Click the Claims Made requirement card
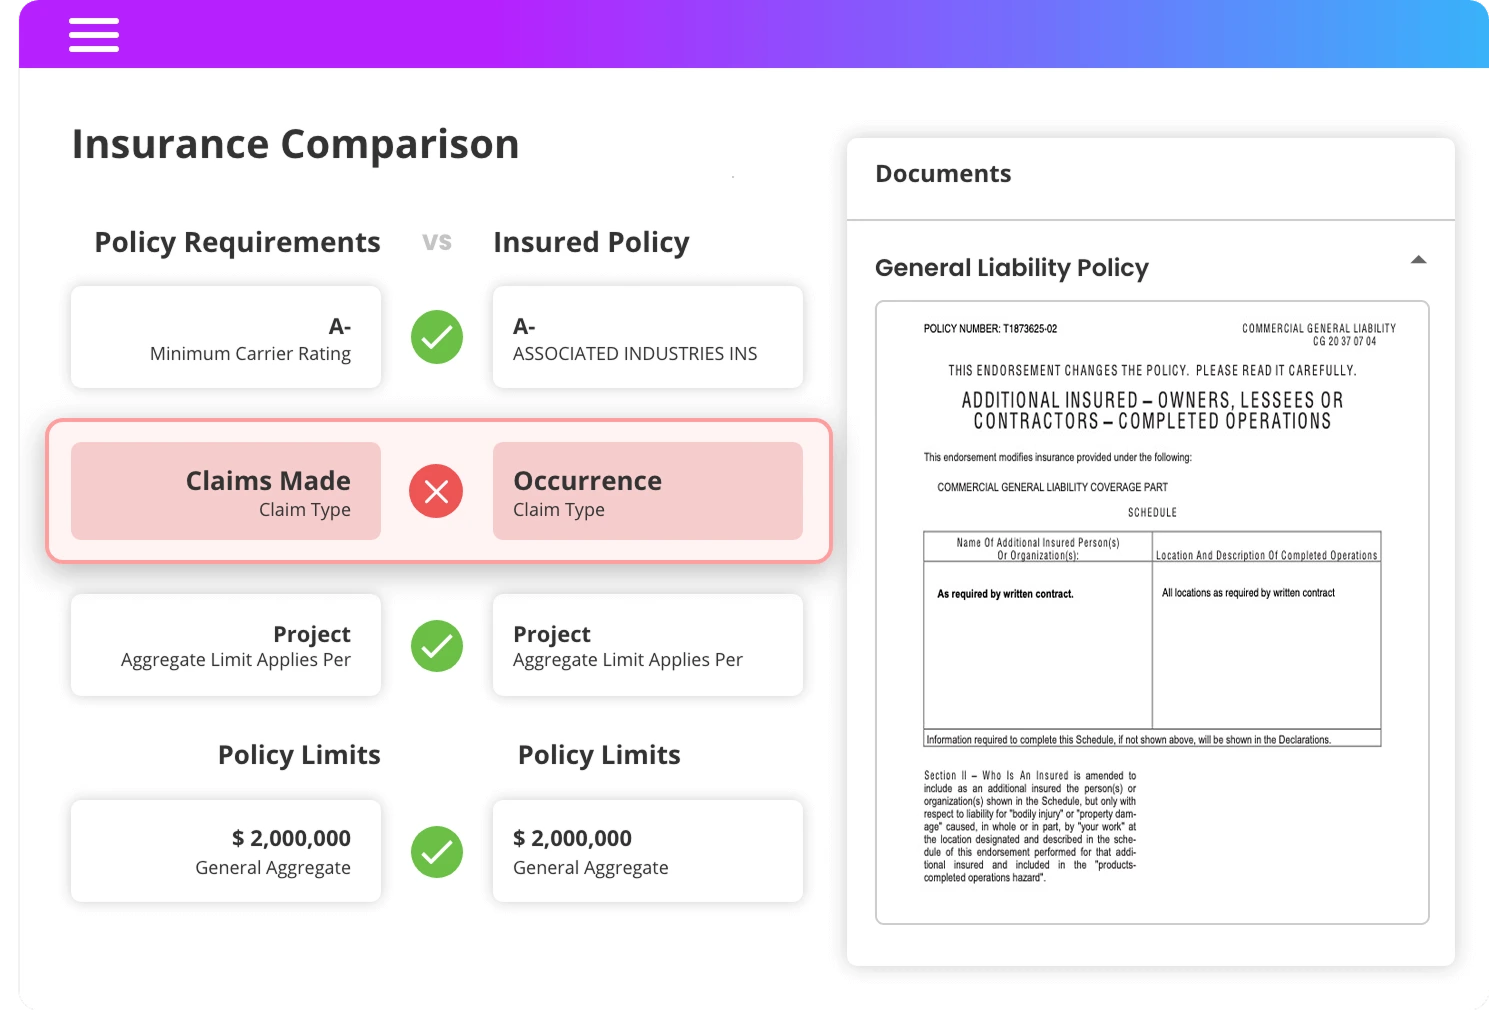This screenshot has height=1010, width=1489. click(x=226, y=491)
